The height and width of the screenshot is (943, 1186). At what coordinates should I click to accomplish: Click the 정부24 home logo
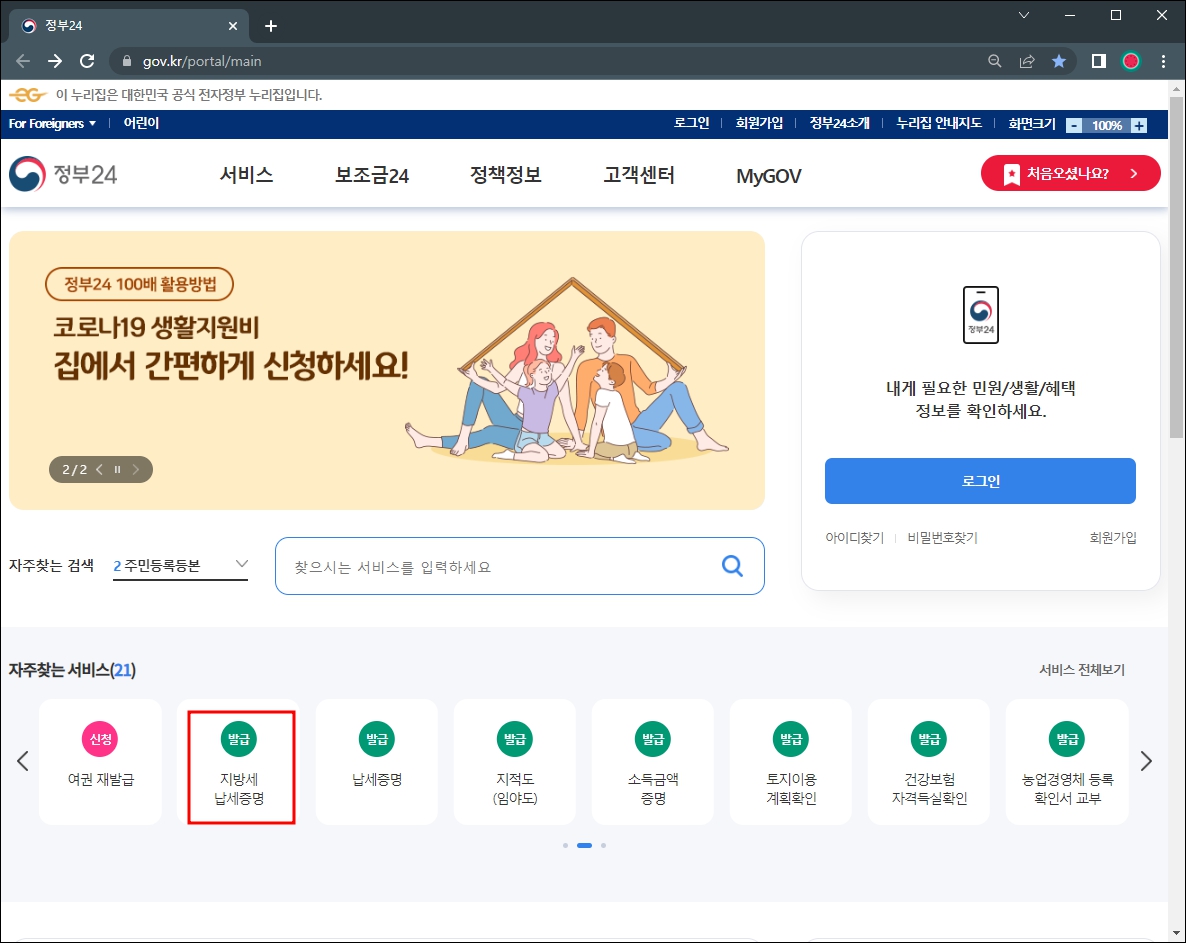64,173
